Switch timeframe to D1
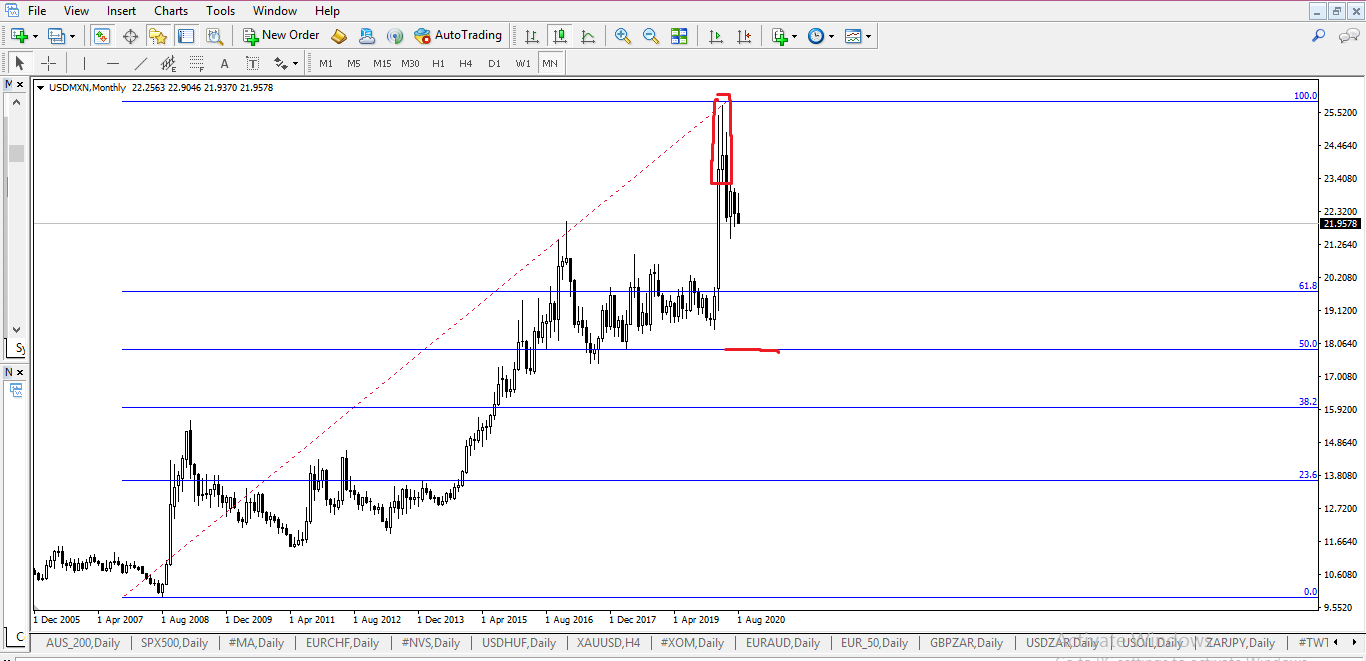Screen dimensions: 1366x661 click(494, 63)
